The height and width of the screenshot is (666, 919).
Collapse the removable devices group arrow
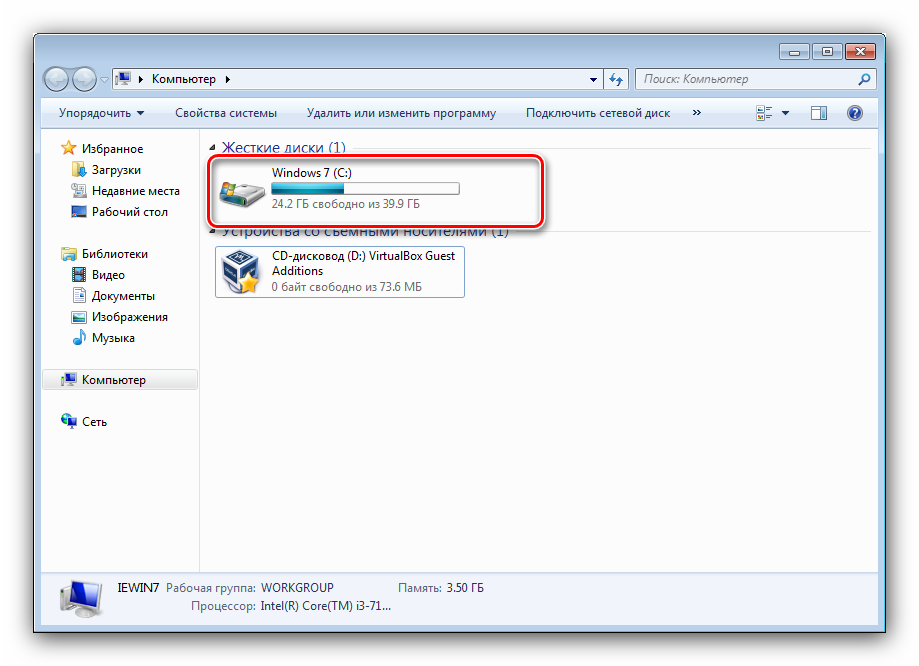[x=212, y=232]
